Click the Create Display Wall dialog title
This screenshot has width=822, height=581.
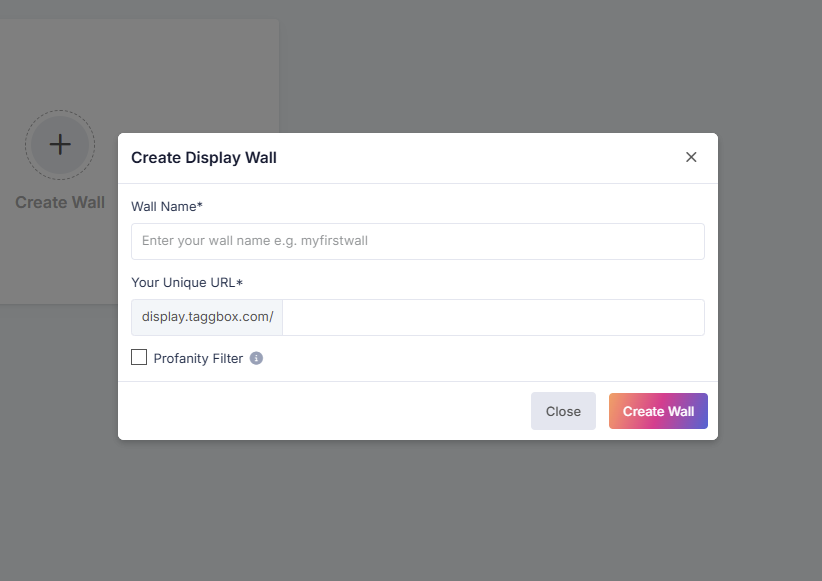[x=204, y=157]
